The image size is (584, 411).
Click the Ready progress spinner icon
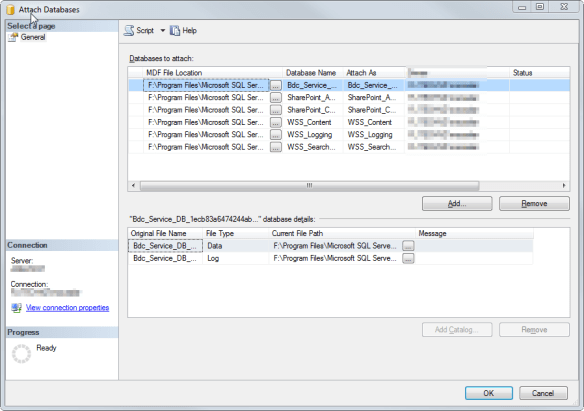click(21, 354)
